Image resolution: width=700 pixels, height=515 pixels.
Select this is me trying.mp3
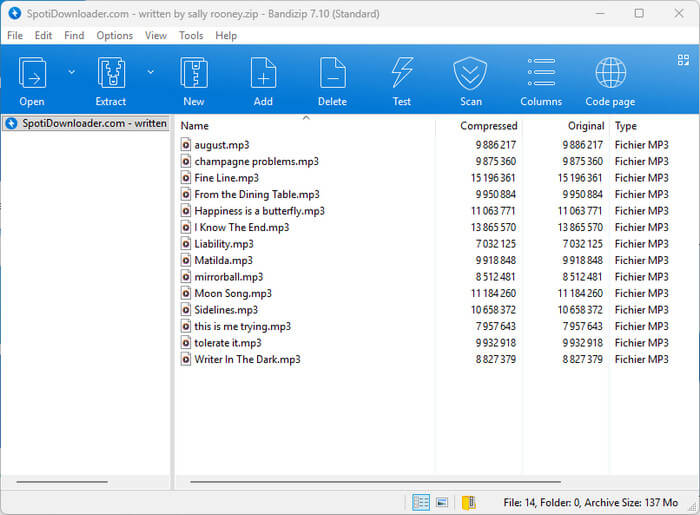click(242, 326)
